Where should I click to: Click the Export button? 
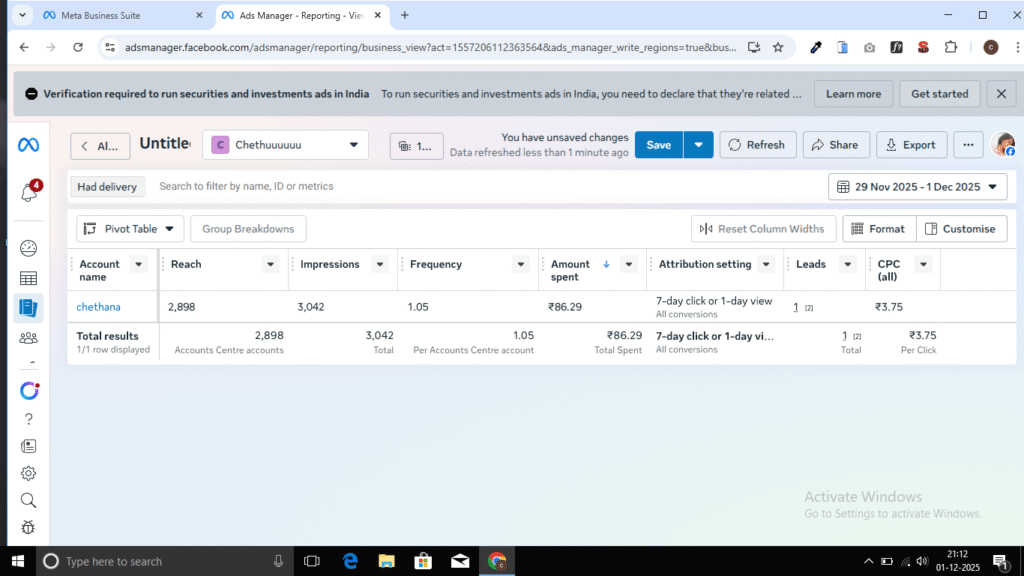click(x=911, y=145)
